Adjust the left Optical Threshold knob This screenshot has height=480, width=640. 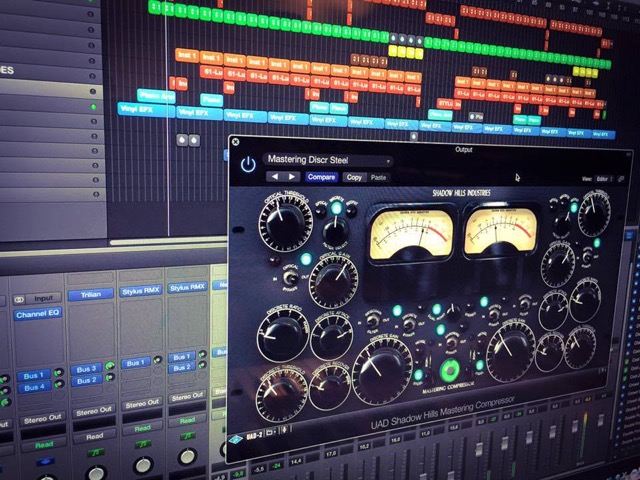pyautogui.click(x=284, y=223)
